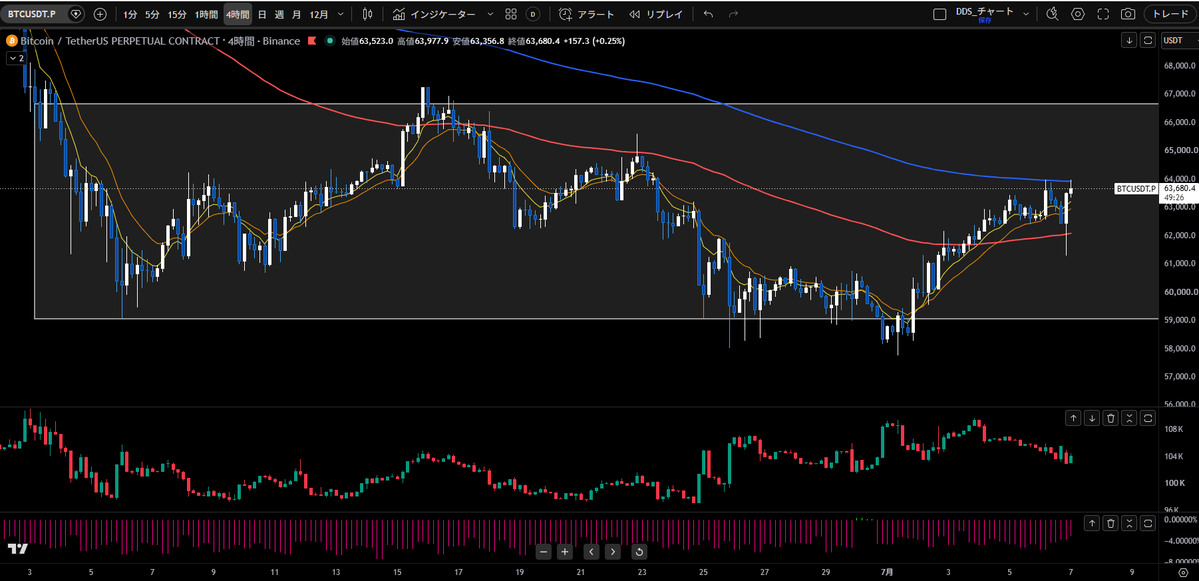Click the red flag icon beside Binance

point(312,41)
